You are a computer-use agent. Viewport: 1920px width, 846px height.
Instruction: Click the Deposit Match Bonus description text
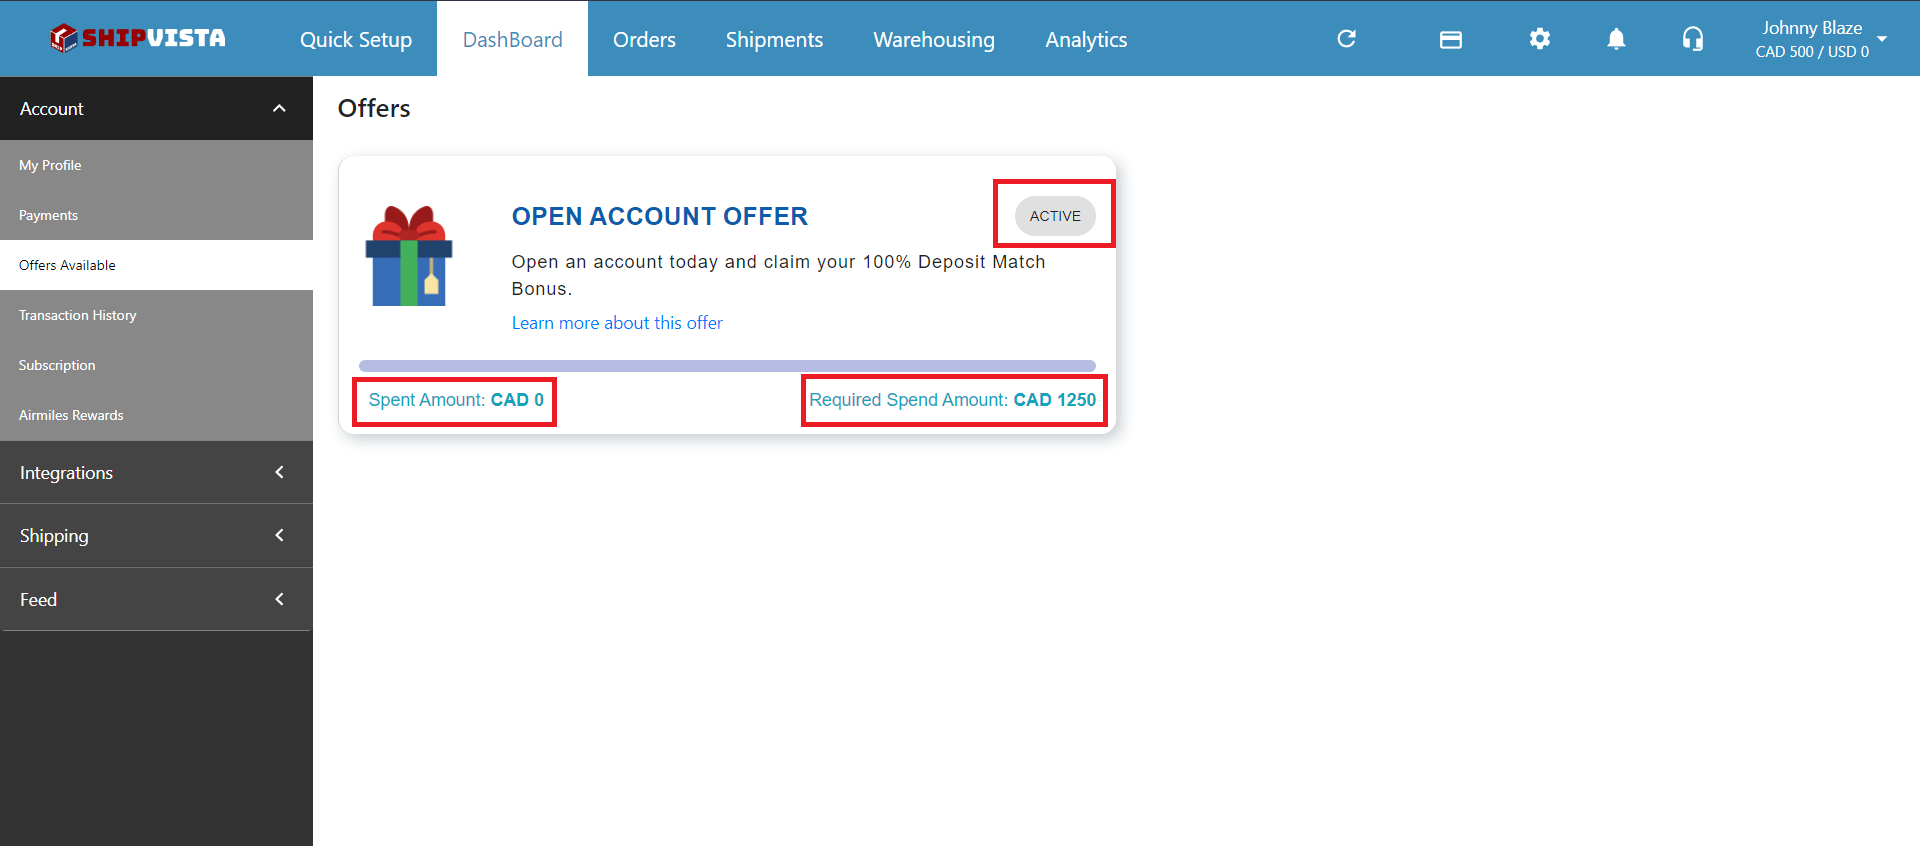(778, 275)
